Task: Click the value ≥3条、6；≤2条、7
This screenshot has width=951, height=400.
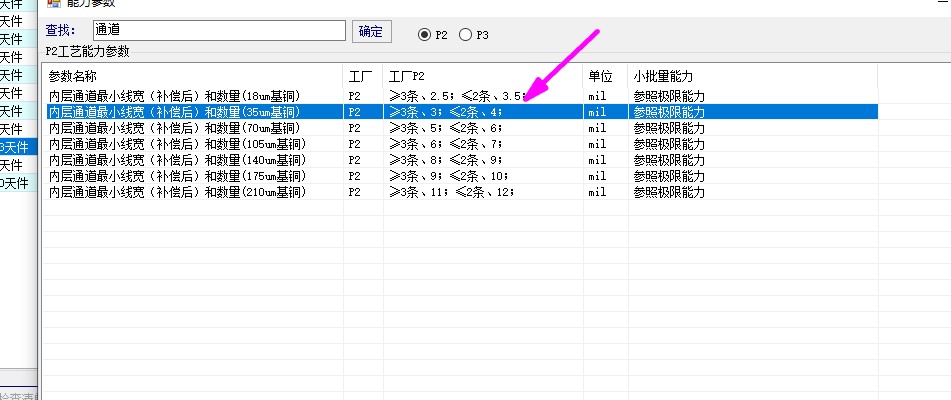Action: click(446, 144)
